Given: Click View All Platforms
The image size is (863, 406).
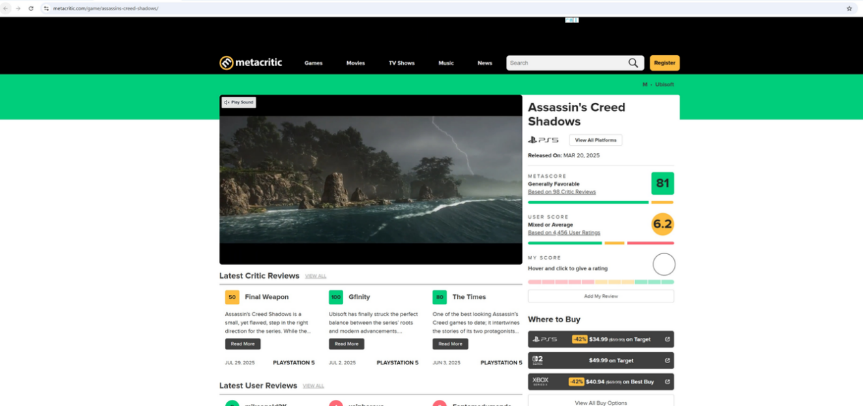Looking at the screenshot, I should pos(596,140).
